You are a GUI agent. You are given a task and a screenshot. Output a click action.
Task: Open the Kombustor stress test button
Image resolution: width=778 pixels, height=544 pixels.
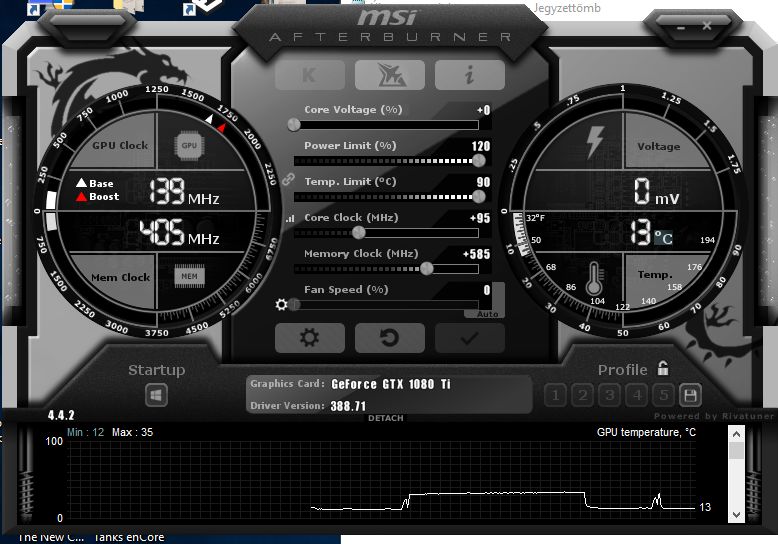point(310,75)
